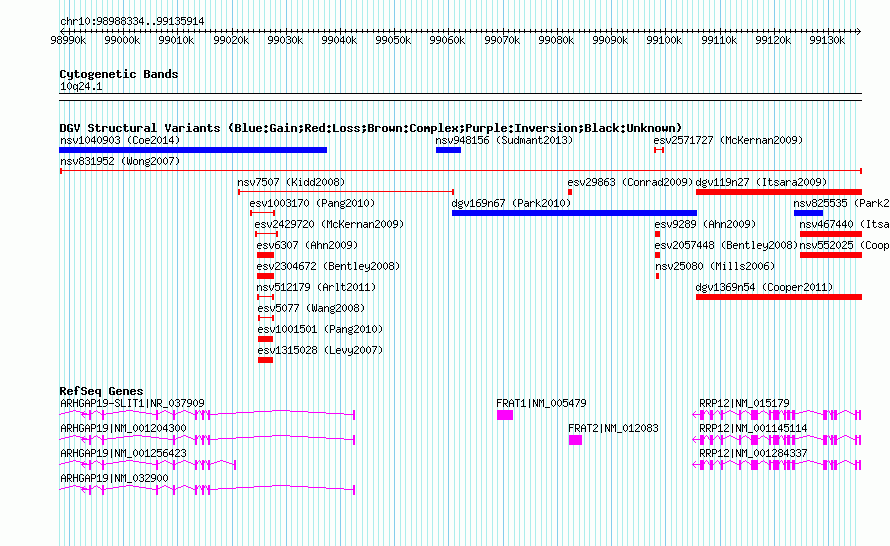Click esv1315028 (Levy2007) label
890x546 pixels.
coord(320,350)
